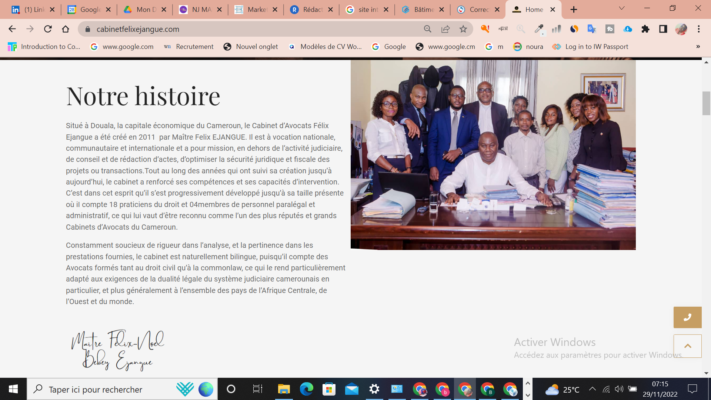The image size is (711, 400).
Task: Close the Home tab
Action: 553,10
